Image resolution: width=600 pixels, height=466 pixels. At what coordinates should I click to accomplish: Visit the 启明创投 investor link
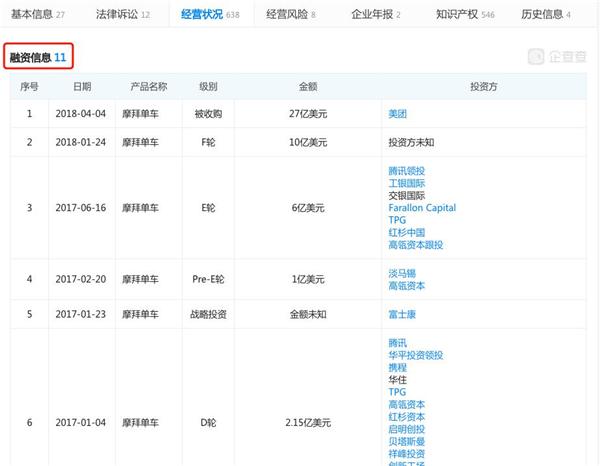click(x=406, y=429)
